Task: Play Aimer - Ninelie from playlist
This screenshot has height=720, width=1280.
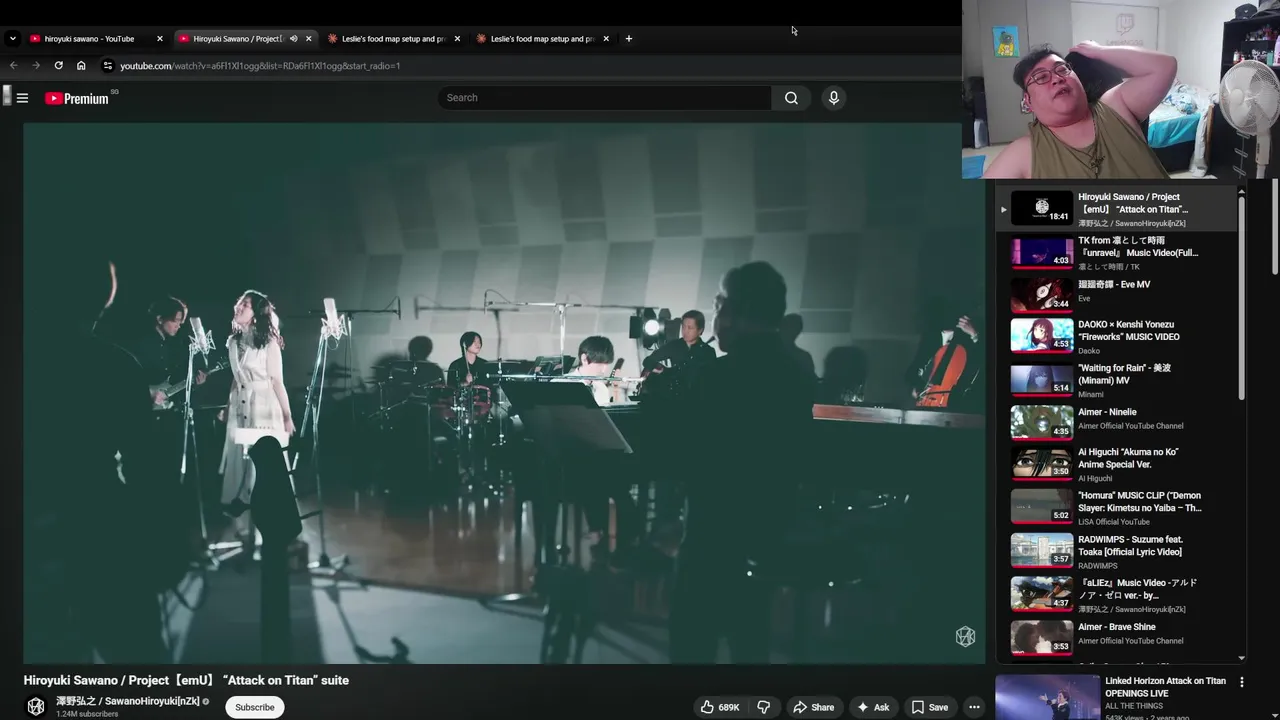Action: point(1116,423)
